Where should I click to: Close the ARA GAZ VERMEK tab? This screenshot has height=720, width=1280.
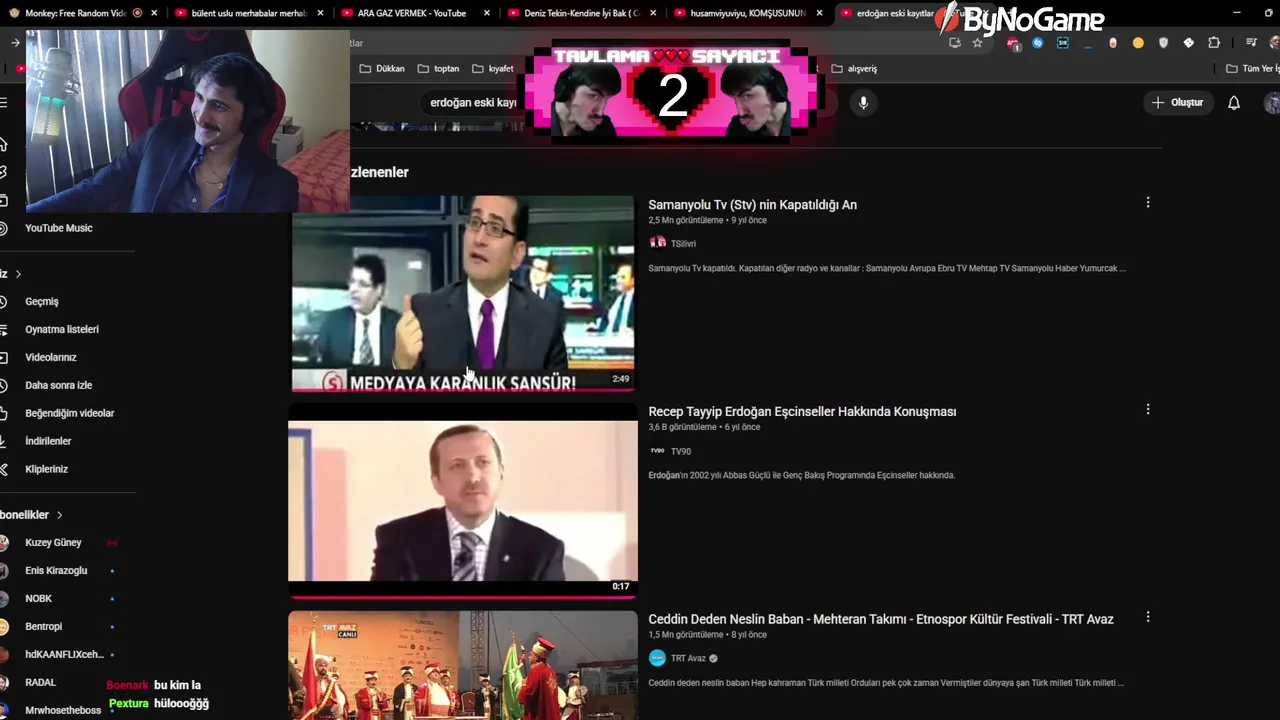(x=486, y=13)
